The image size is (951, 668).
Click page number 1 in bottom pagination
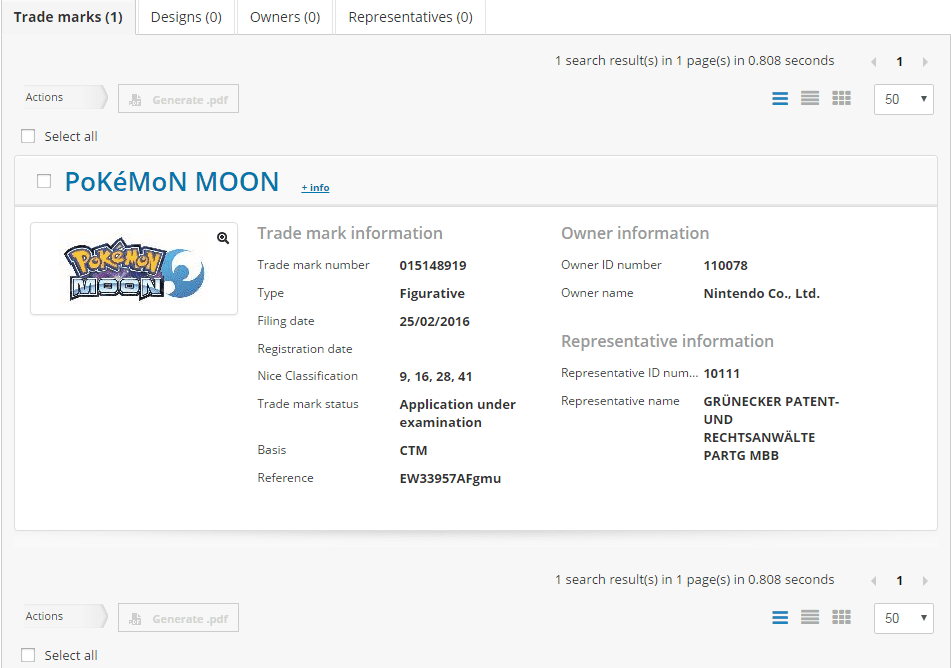(x=899, y=580)
